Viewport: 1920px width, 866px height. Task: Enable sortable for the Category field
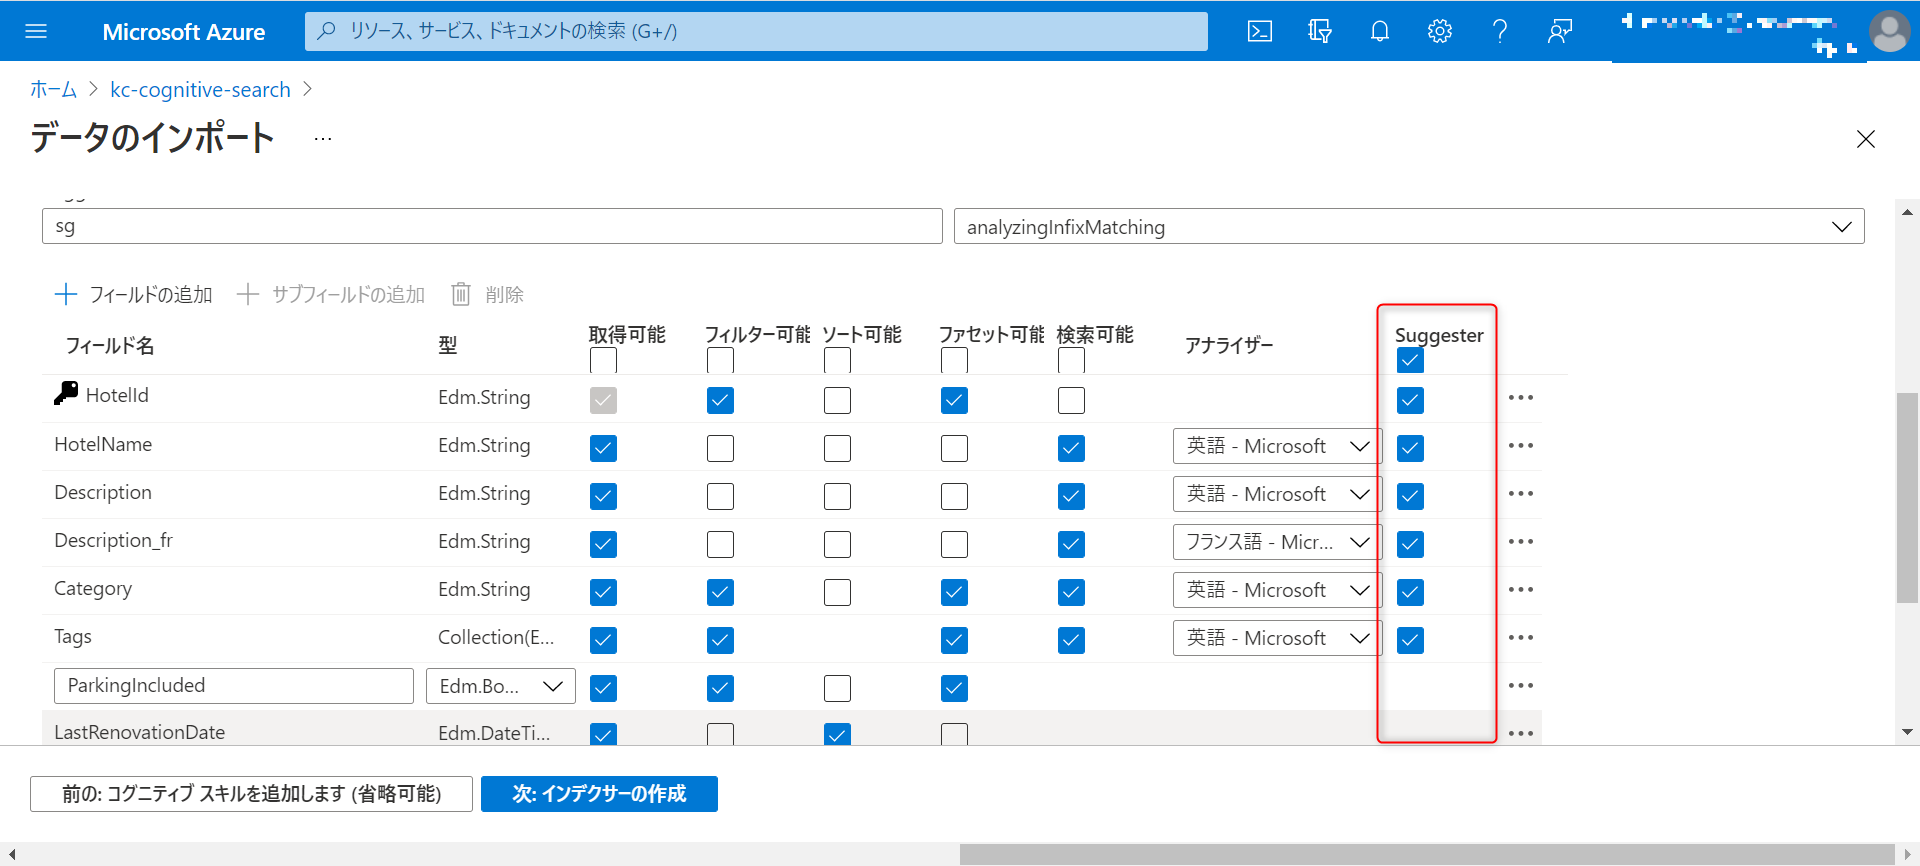click(x=837, y=592)
